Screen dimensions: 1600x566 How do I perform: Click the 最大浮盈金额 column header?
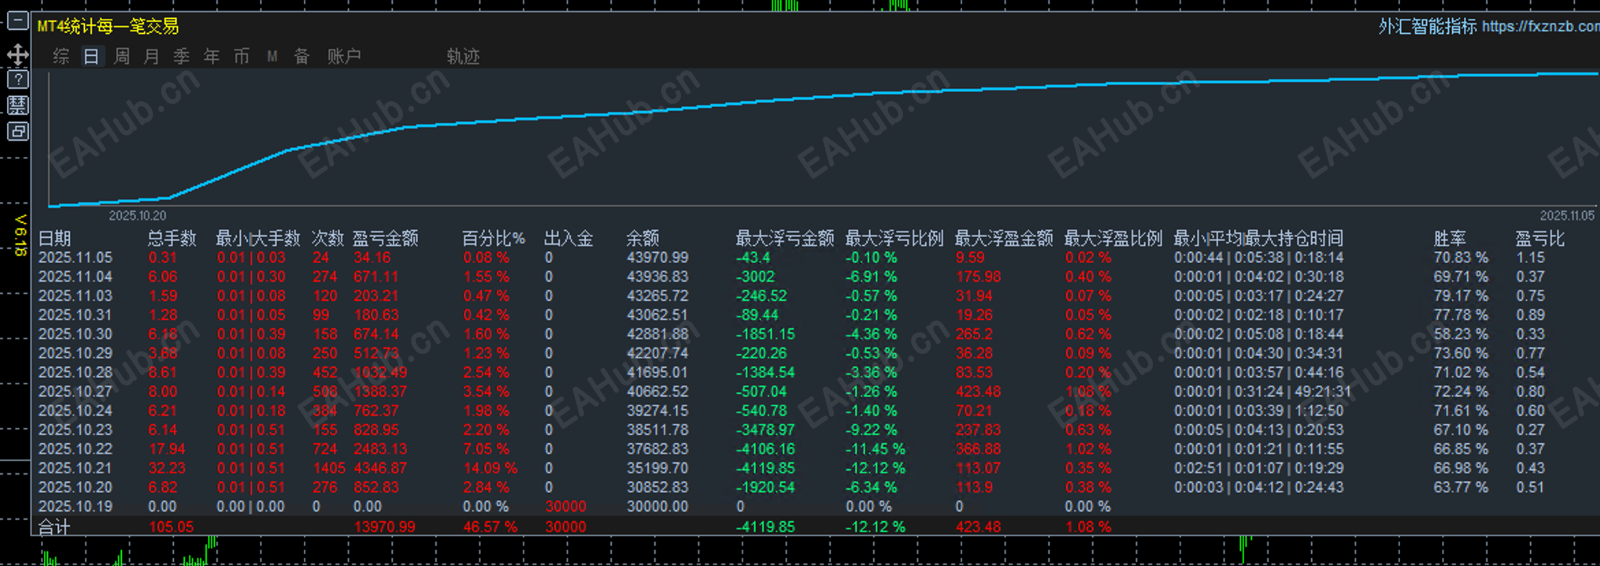click(x=1004, y=238)
